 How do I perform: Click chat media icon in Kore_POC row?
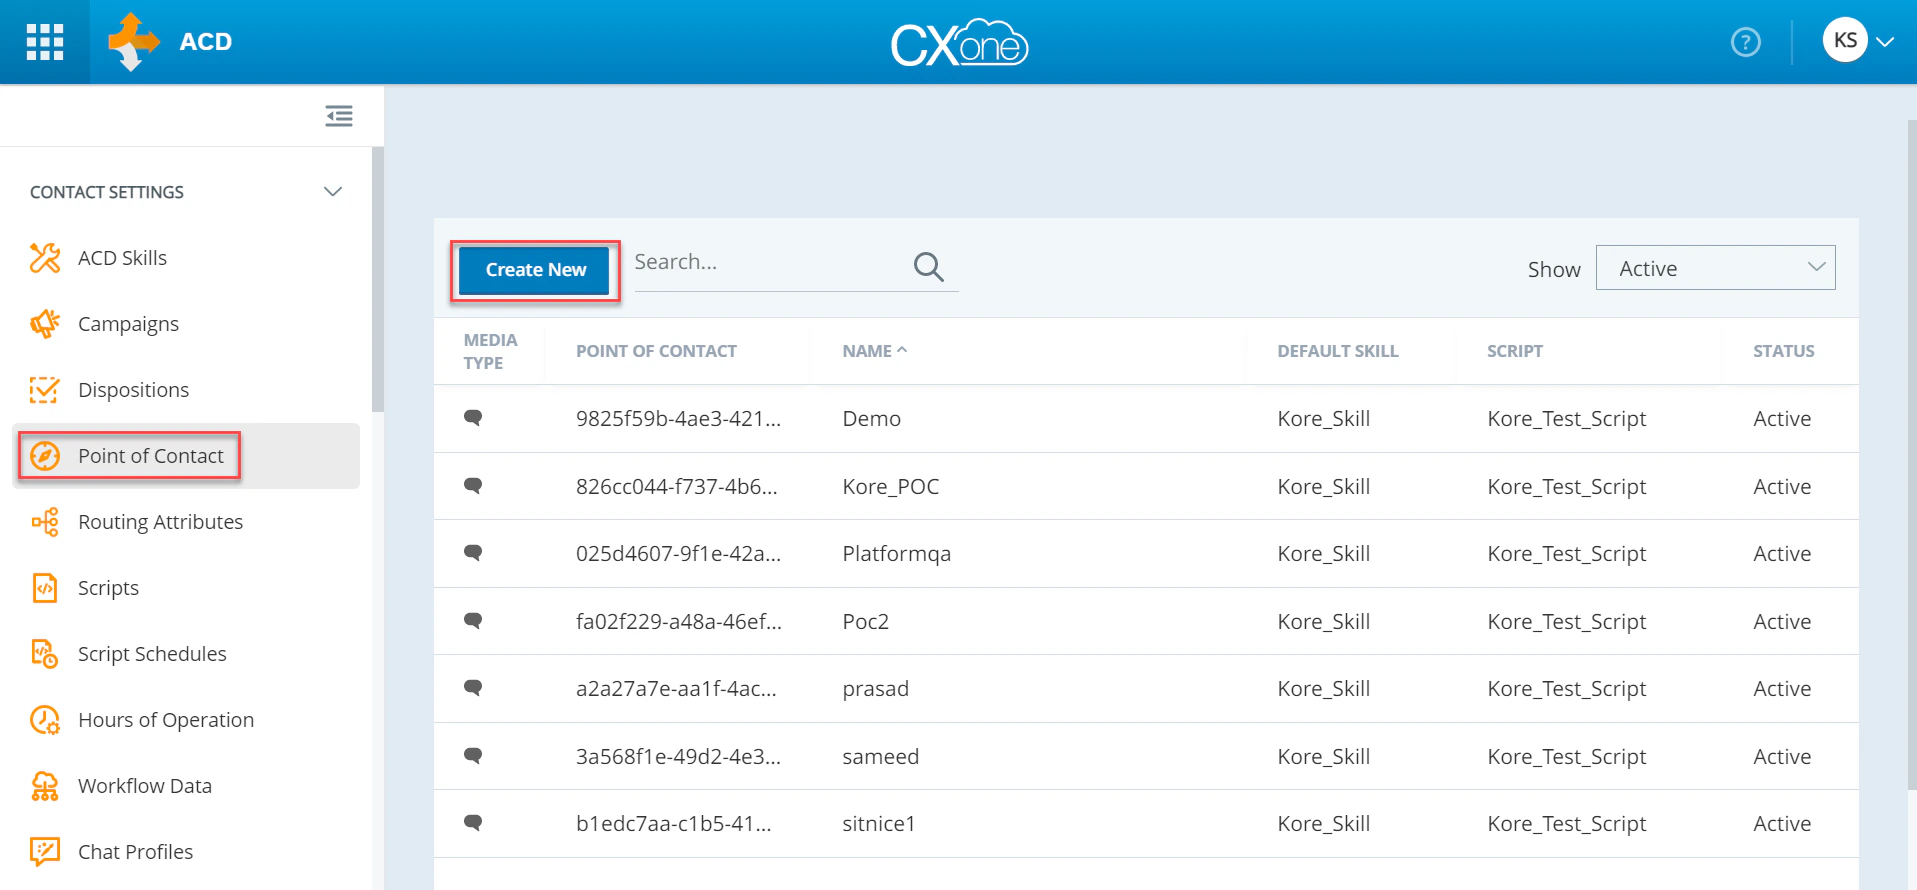click(x=474, y=486)
